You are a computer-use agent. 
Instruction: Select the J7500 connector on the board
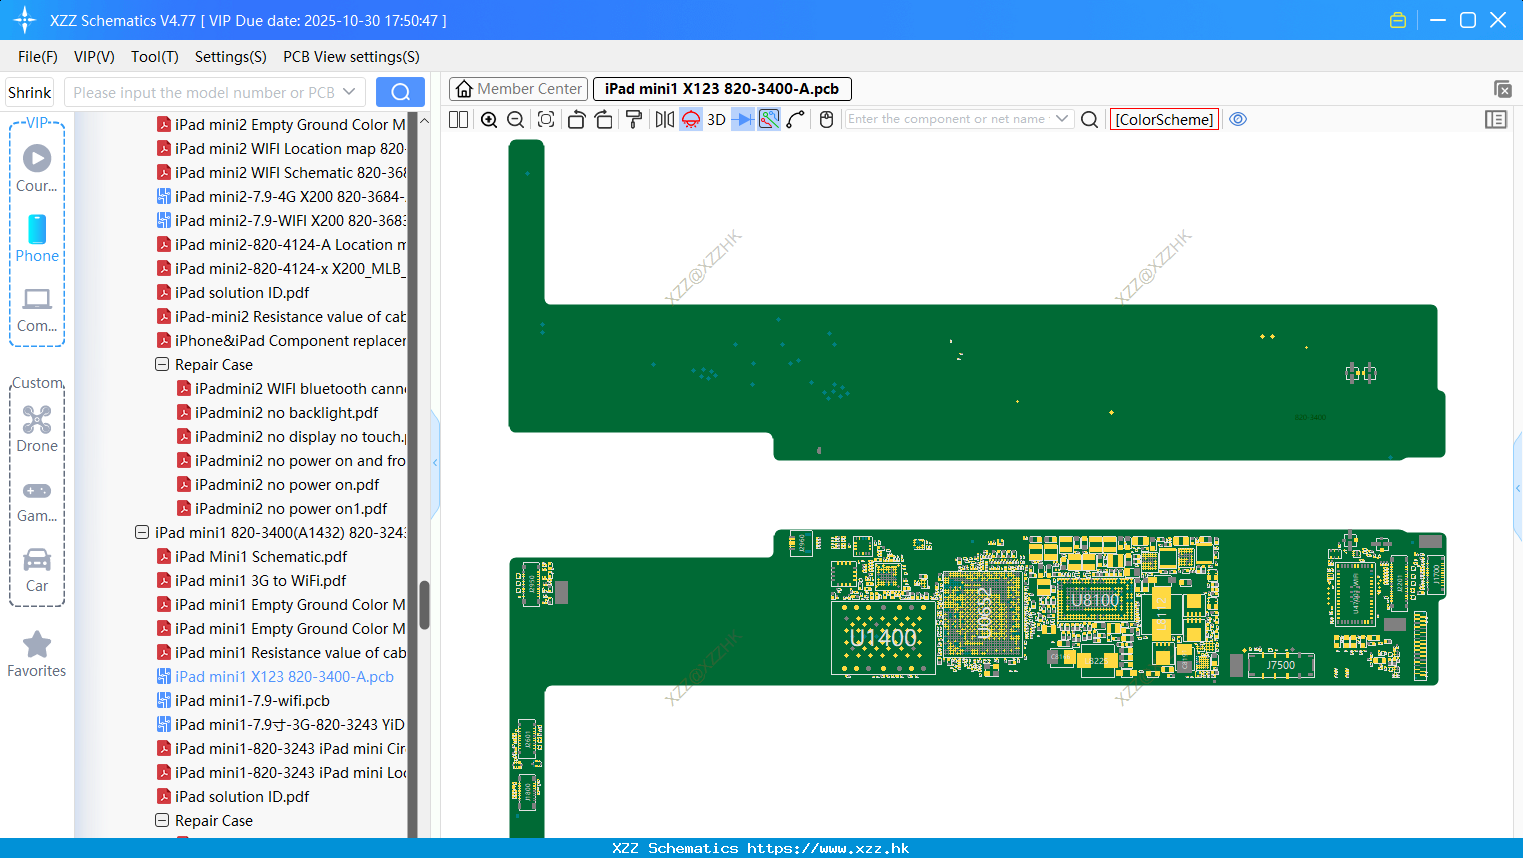click(x=1281, y=665)
